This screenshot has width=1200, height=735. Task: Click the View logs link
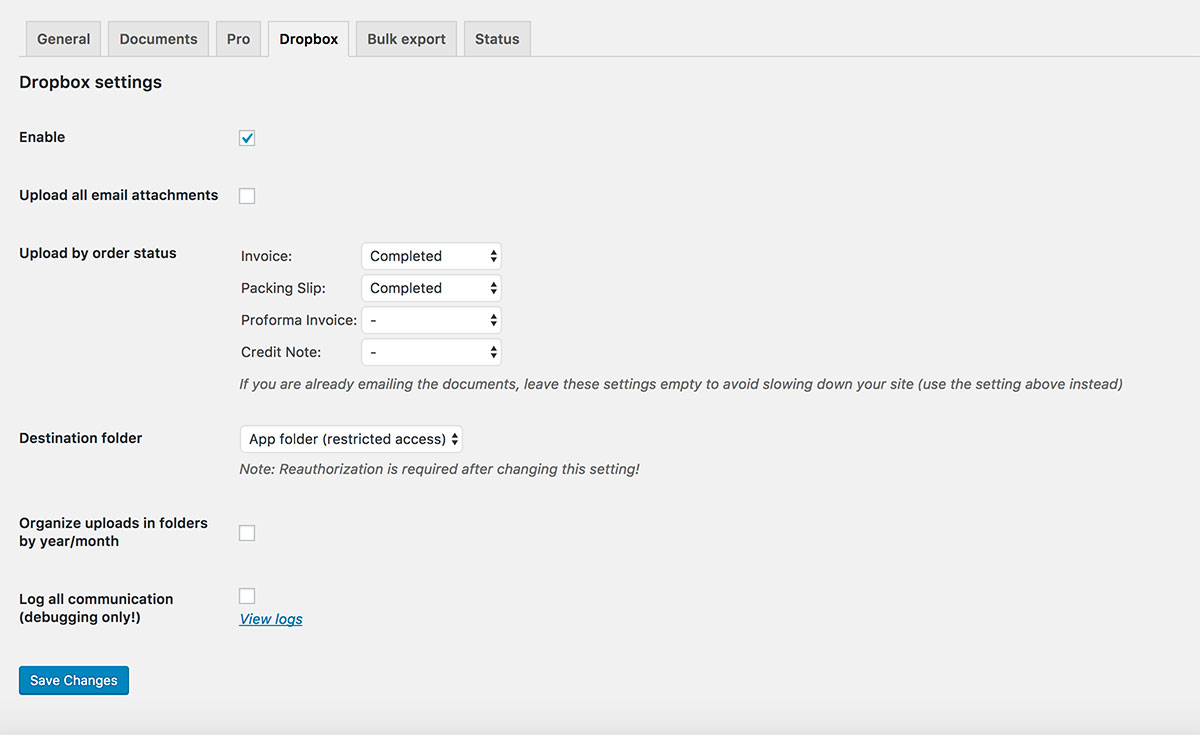(x=271, y=619)
